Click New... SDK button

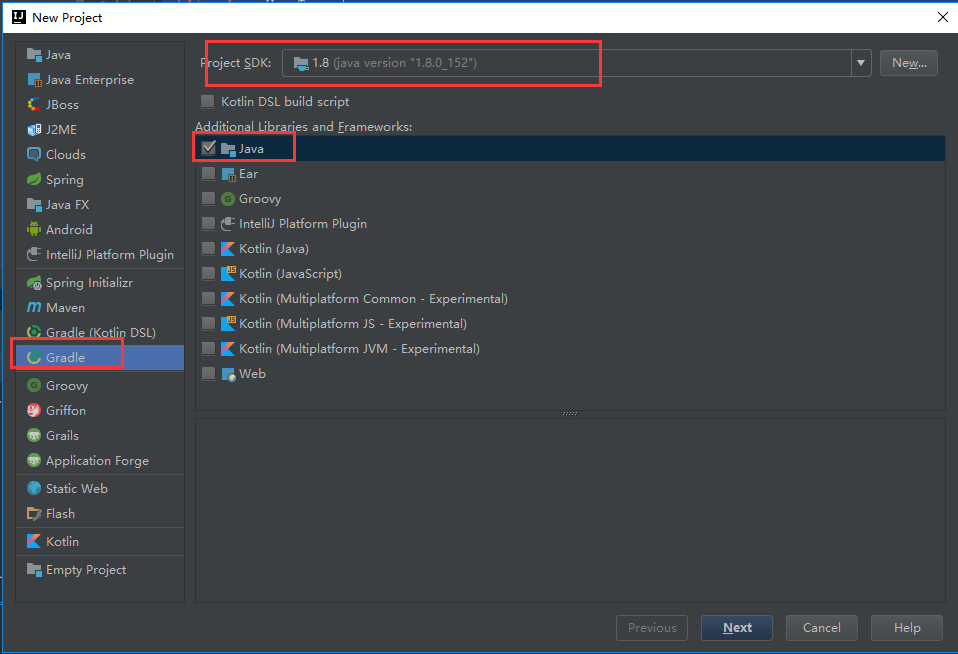click(909, 63)
